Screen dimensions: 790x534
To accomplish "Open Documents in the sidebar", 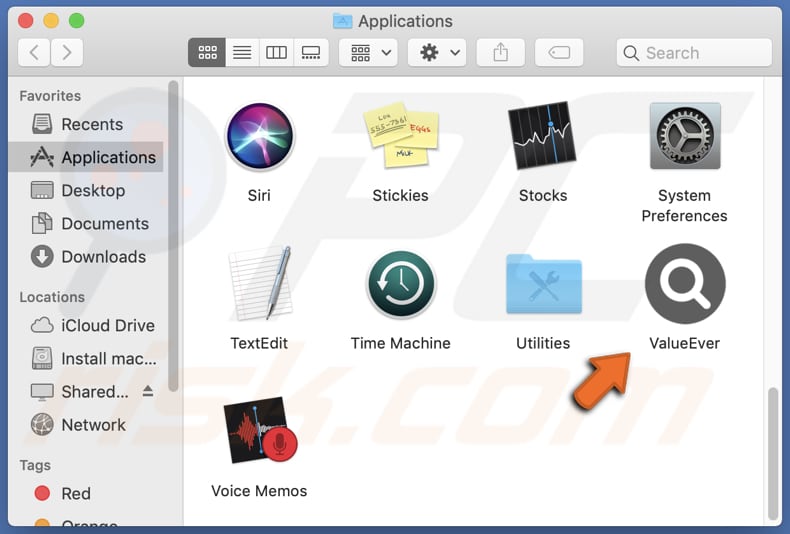I will (x=86, y=224).
